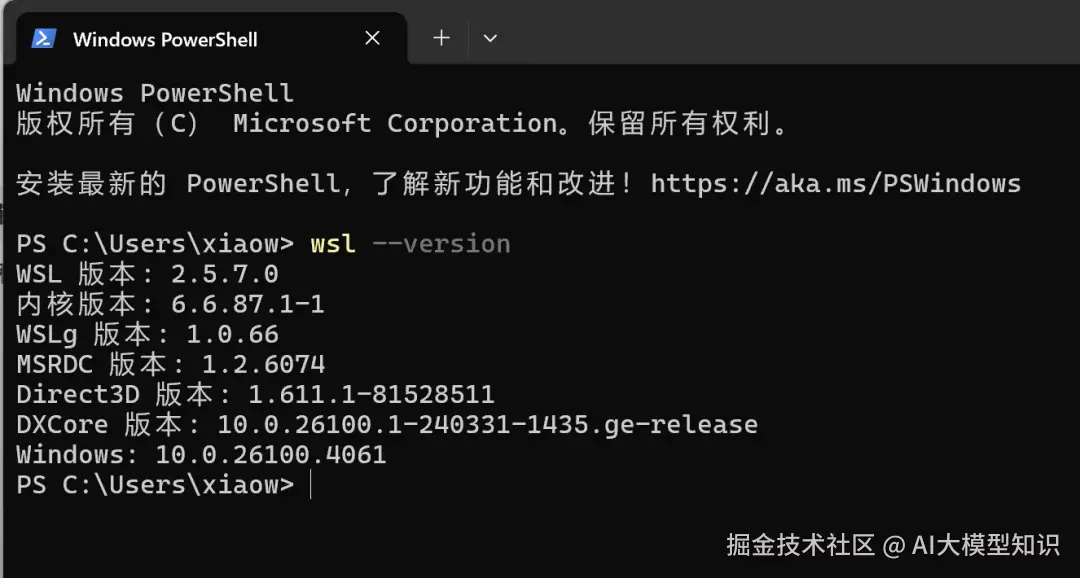
Task: Click the PowerShell icon in the tab
Action: [x=44, y=39]
